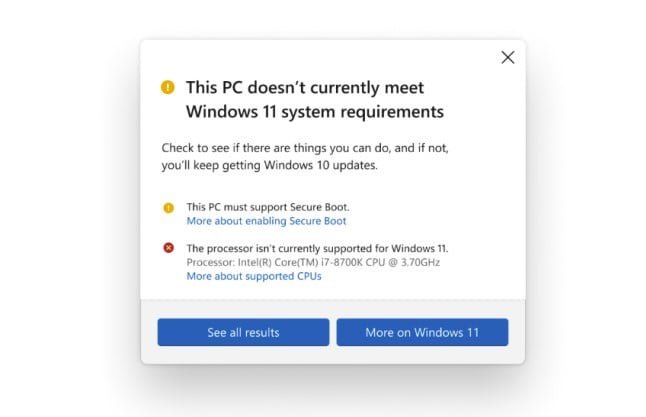646x417 pixels.
Task: Close the PC Health Check dialog
Action: pyautogui.click(x=507, y=57)
